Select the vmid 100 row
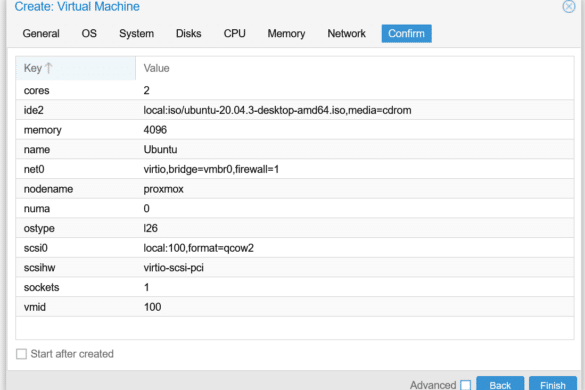585x390 pixels. [295, 307]
